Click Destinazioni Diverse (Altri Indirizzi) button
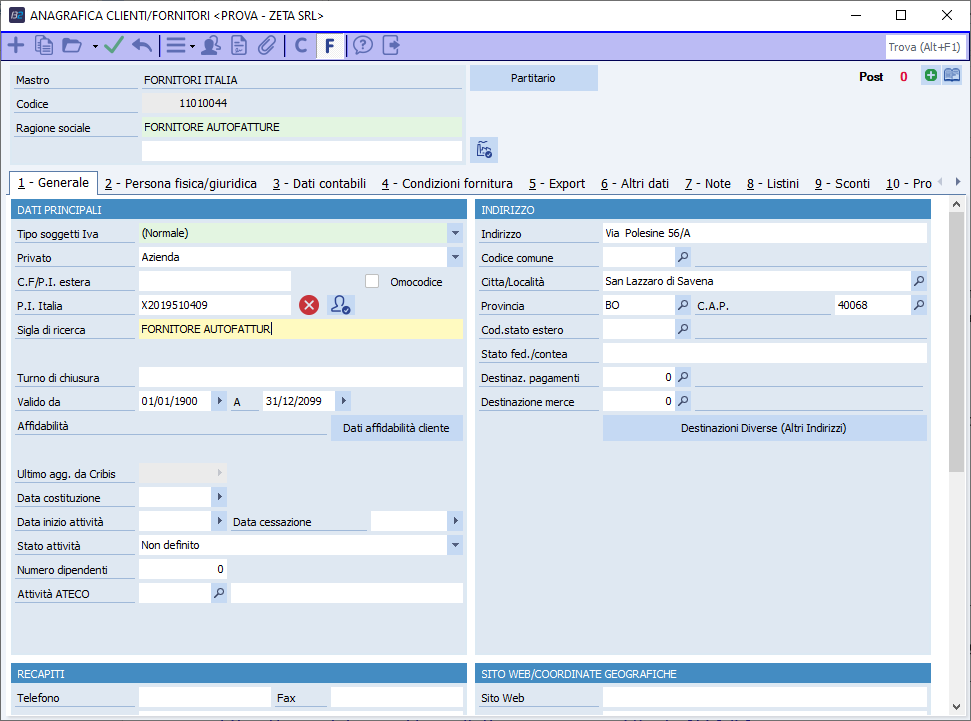Viewport: 971px width, 721px height. [765, 428]
